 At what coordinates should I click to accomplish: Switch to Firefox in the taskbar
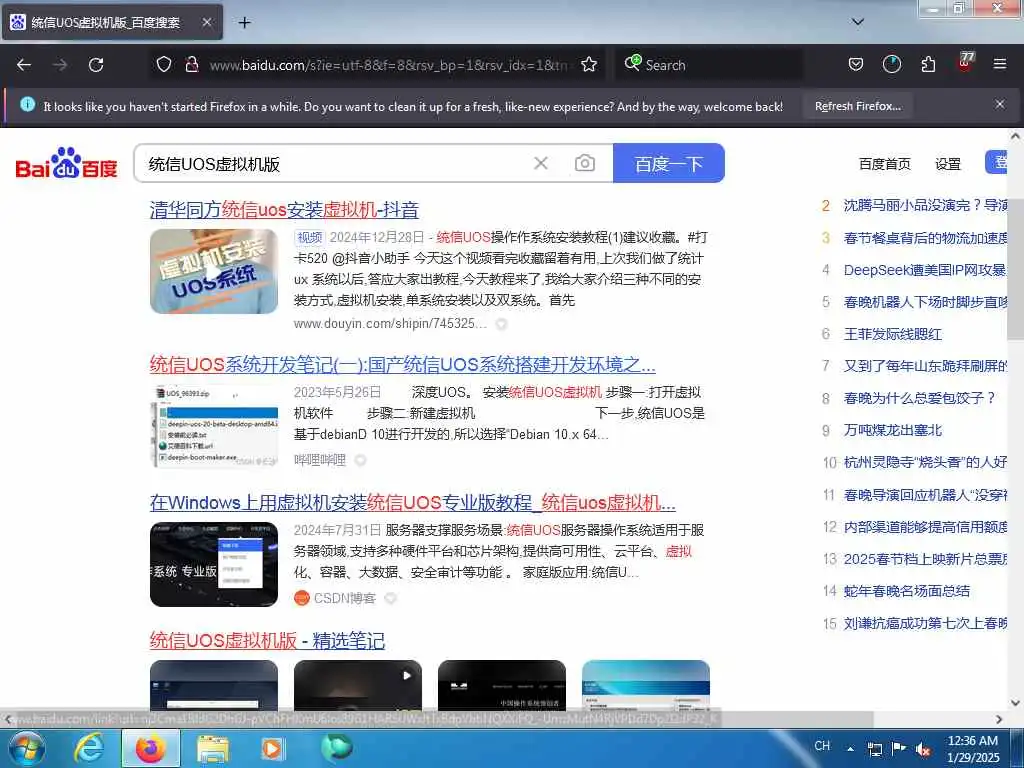tap(150, 748)
